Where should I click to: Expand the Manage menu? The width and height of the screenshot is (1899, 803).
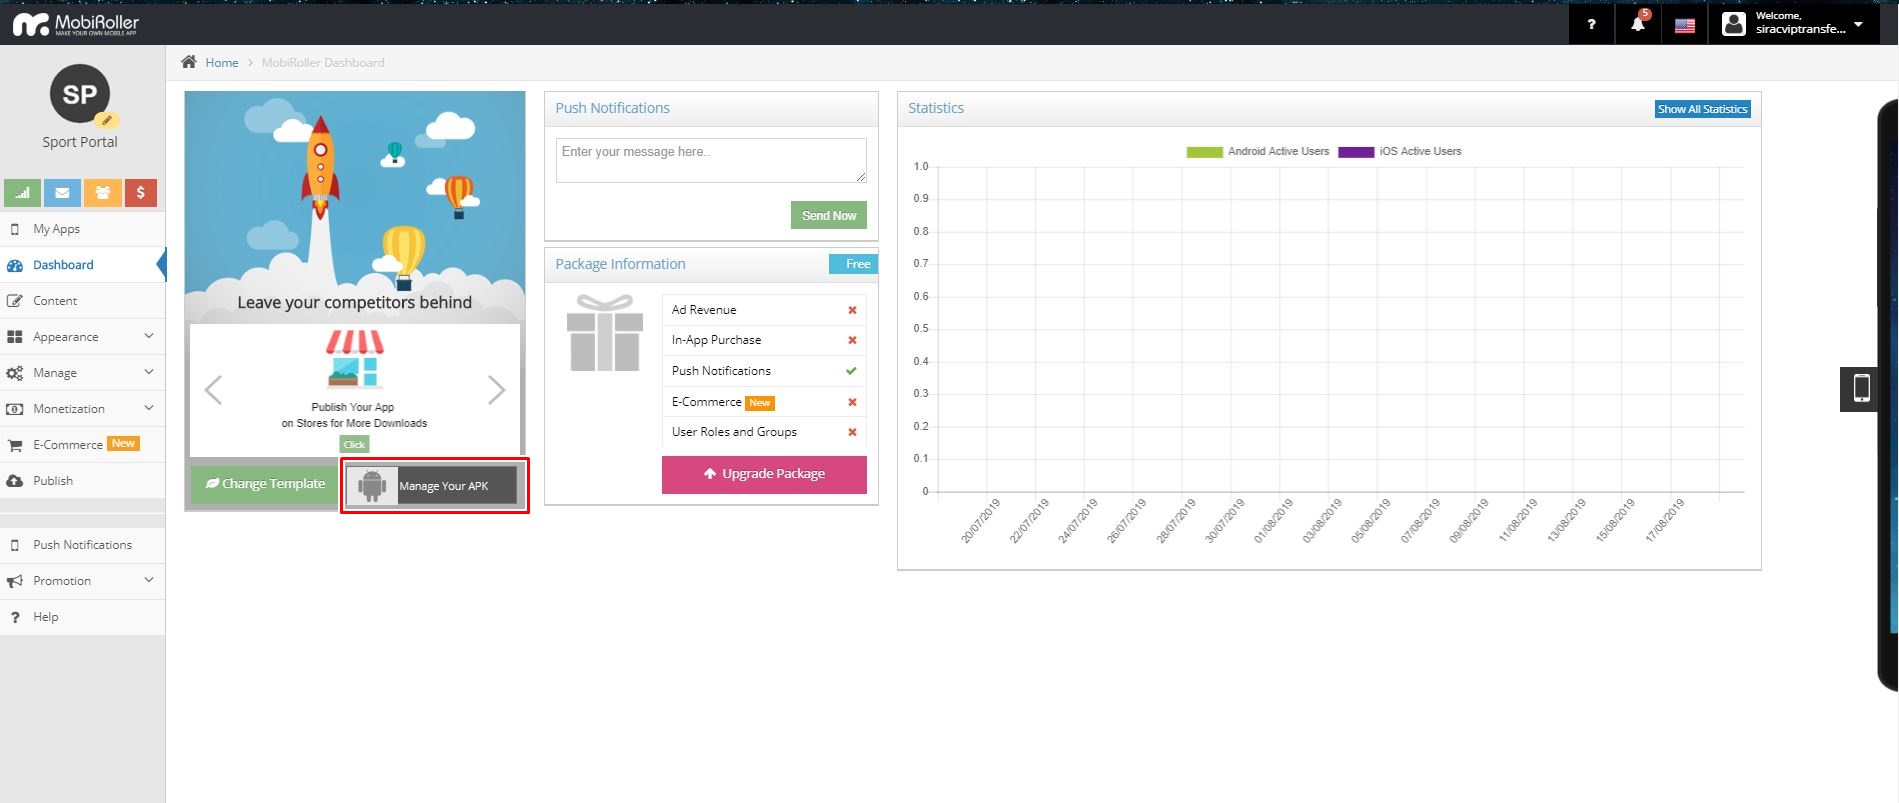coord(82,373)
